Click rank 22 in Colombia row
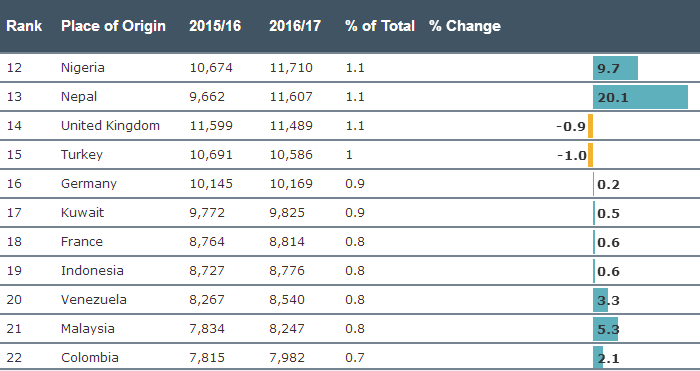 [14, 358]
